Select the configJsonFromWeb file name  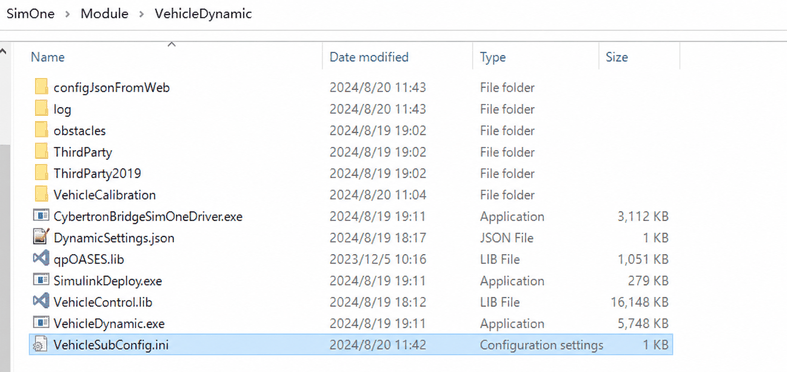click(x=111, y=87)
